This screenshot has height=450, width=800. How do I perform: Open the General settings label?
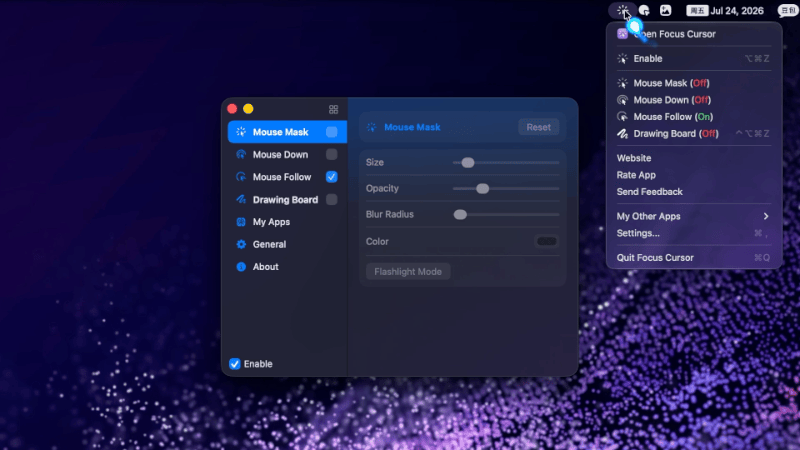[x=269, y=244]
